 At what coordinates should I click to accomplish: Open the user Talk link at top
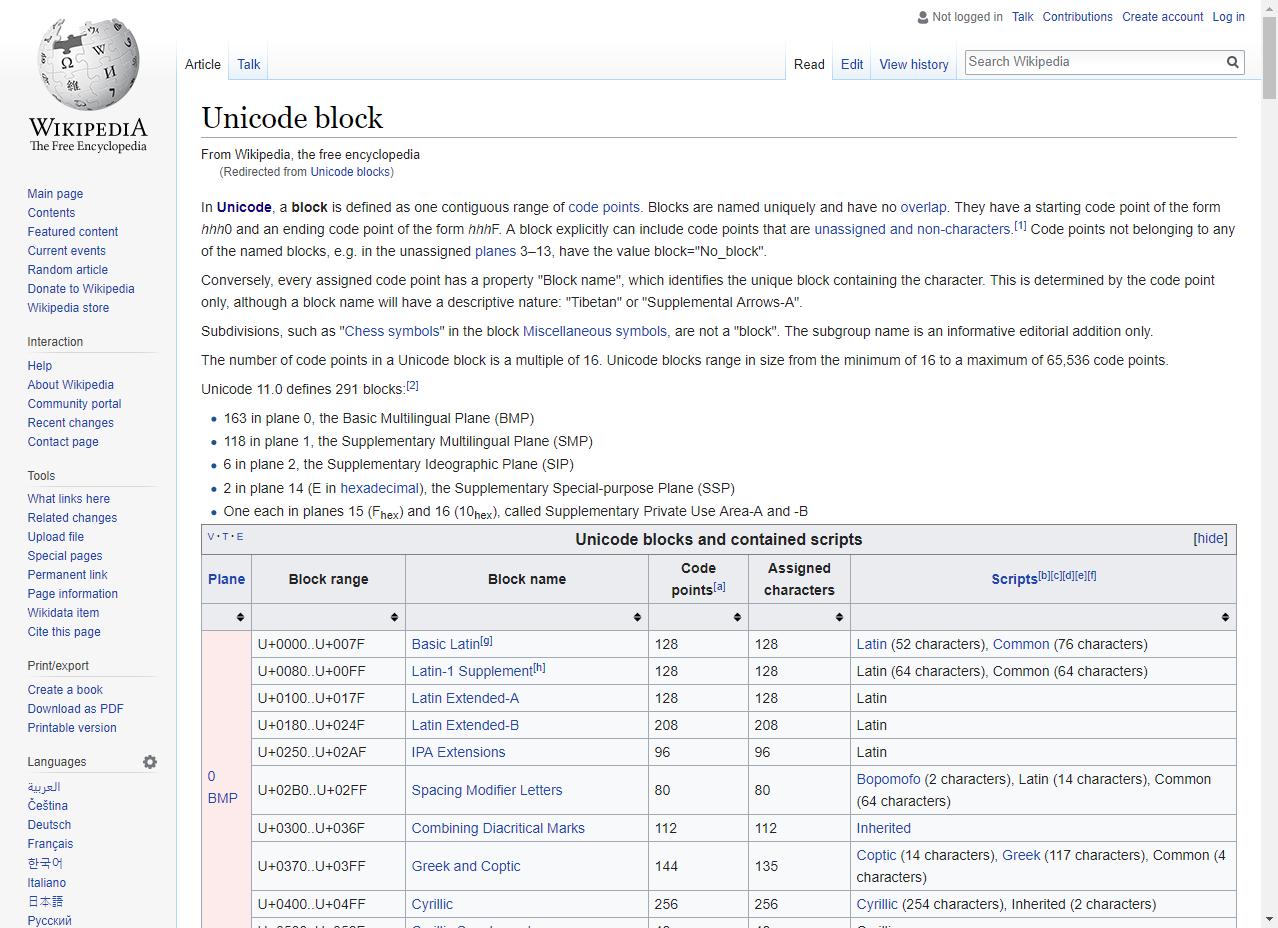(1023, 17)
